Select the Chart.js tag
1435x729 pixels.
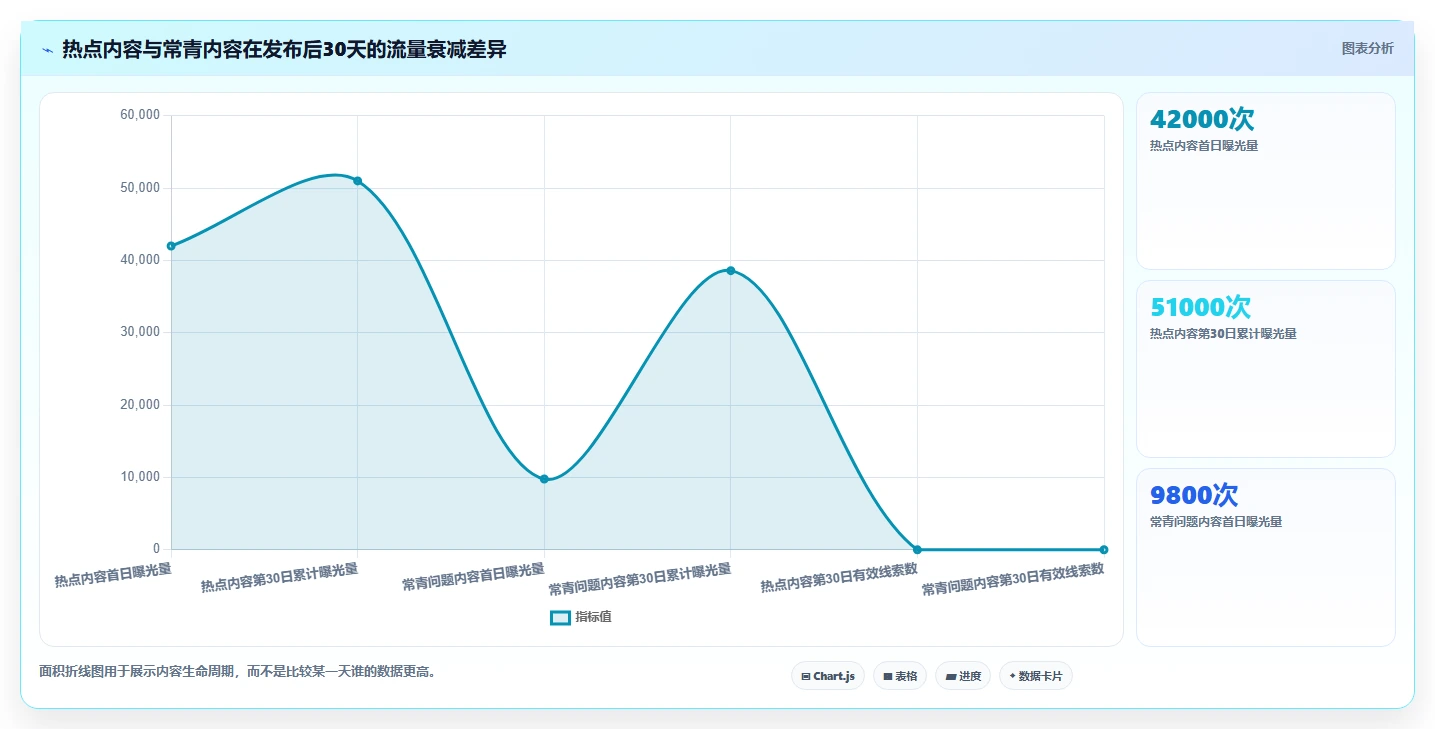828,676
